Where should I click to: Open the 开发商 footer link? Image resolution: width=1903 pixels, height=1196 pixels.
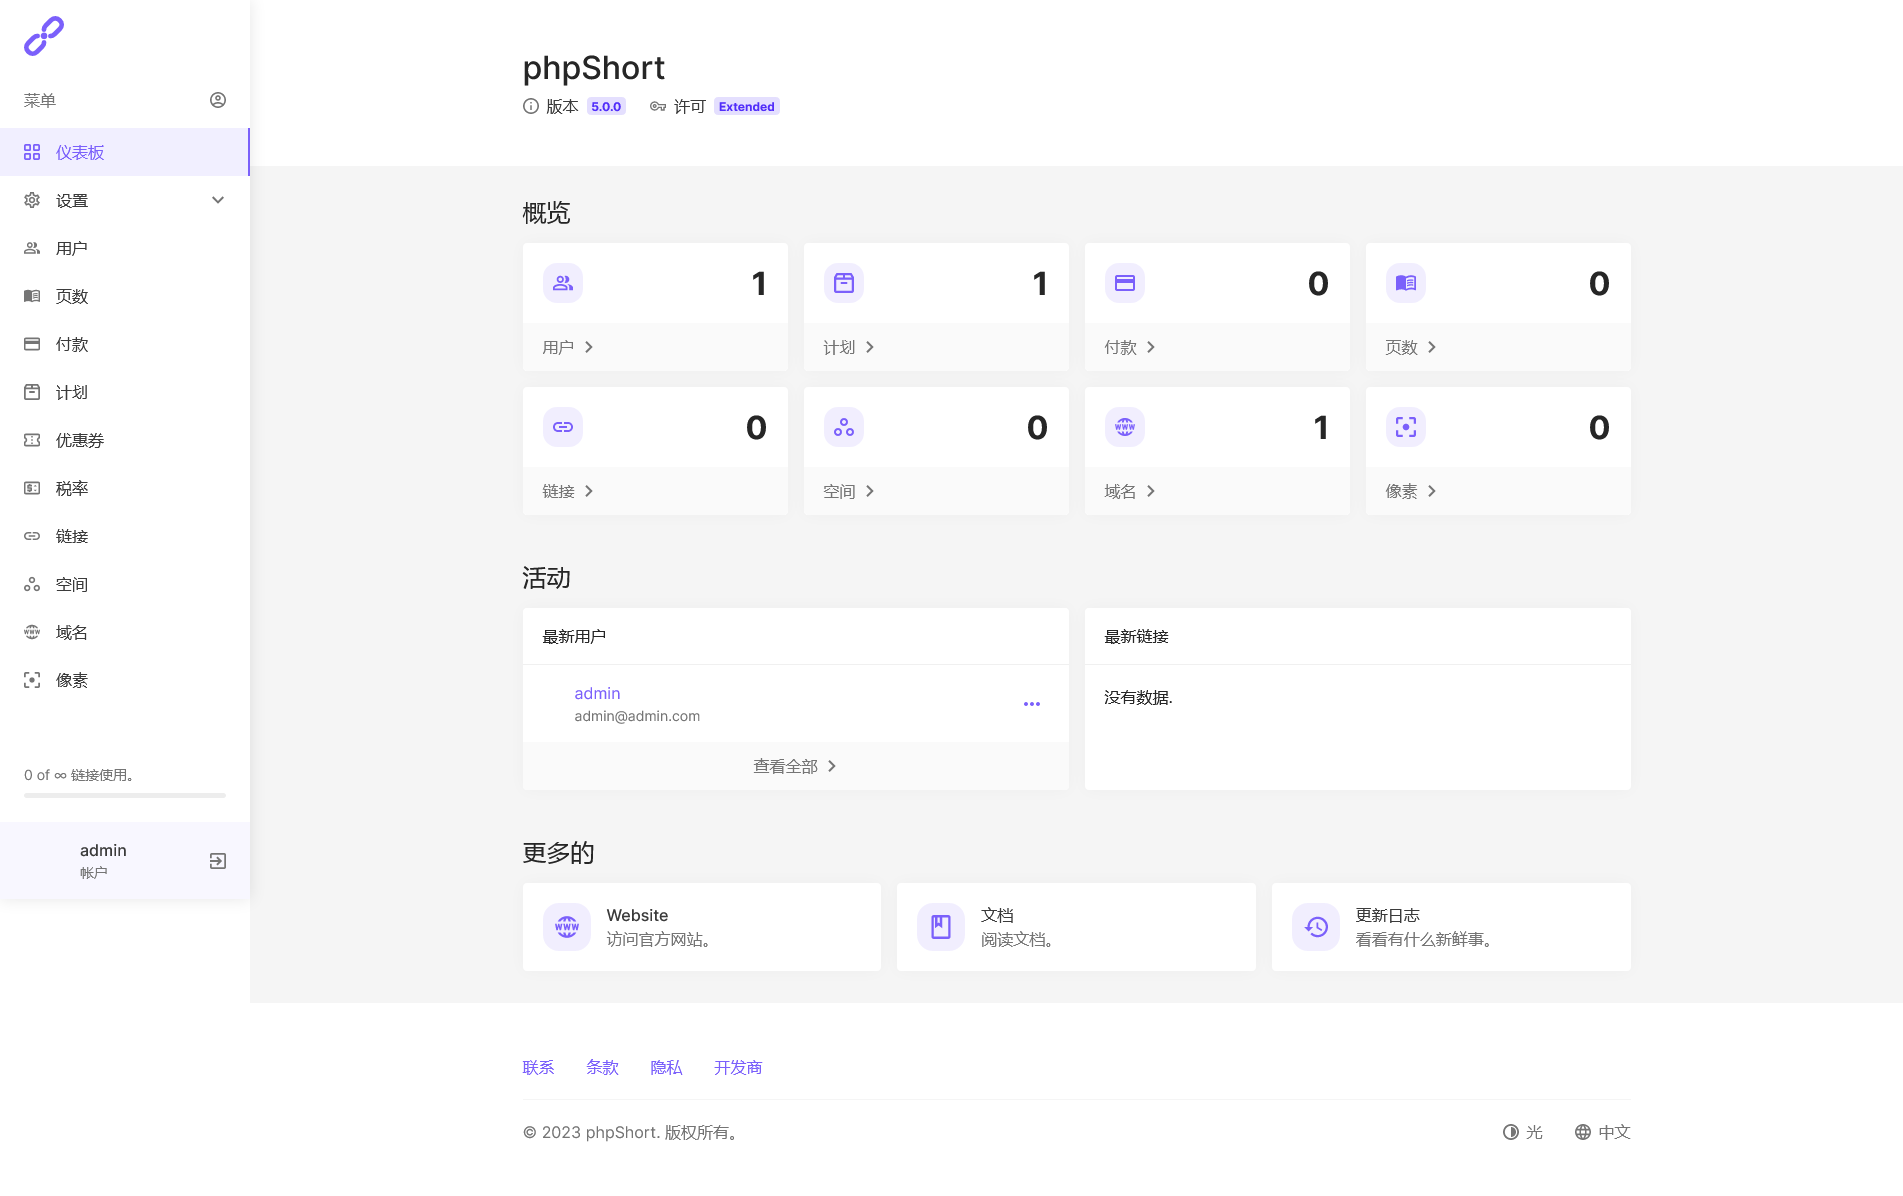[x=738, y=1067]
